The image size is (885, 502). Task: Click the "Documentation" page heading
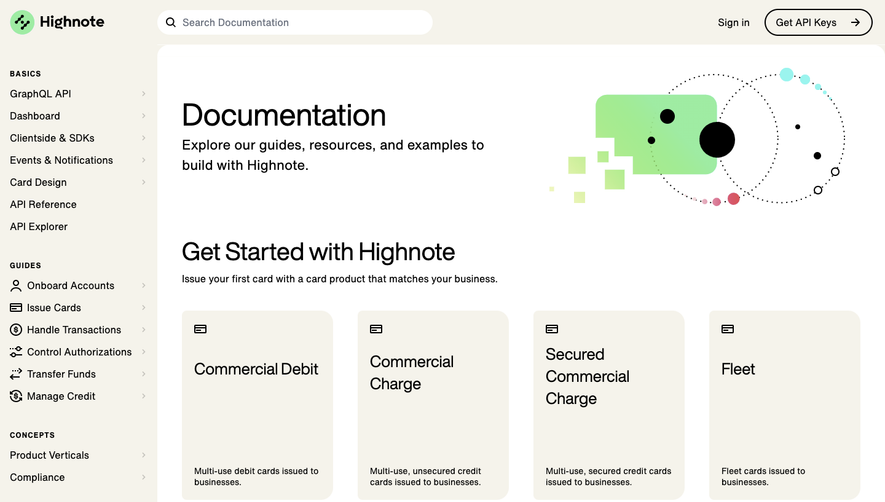pos(284,115)
